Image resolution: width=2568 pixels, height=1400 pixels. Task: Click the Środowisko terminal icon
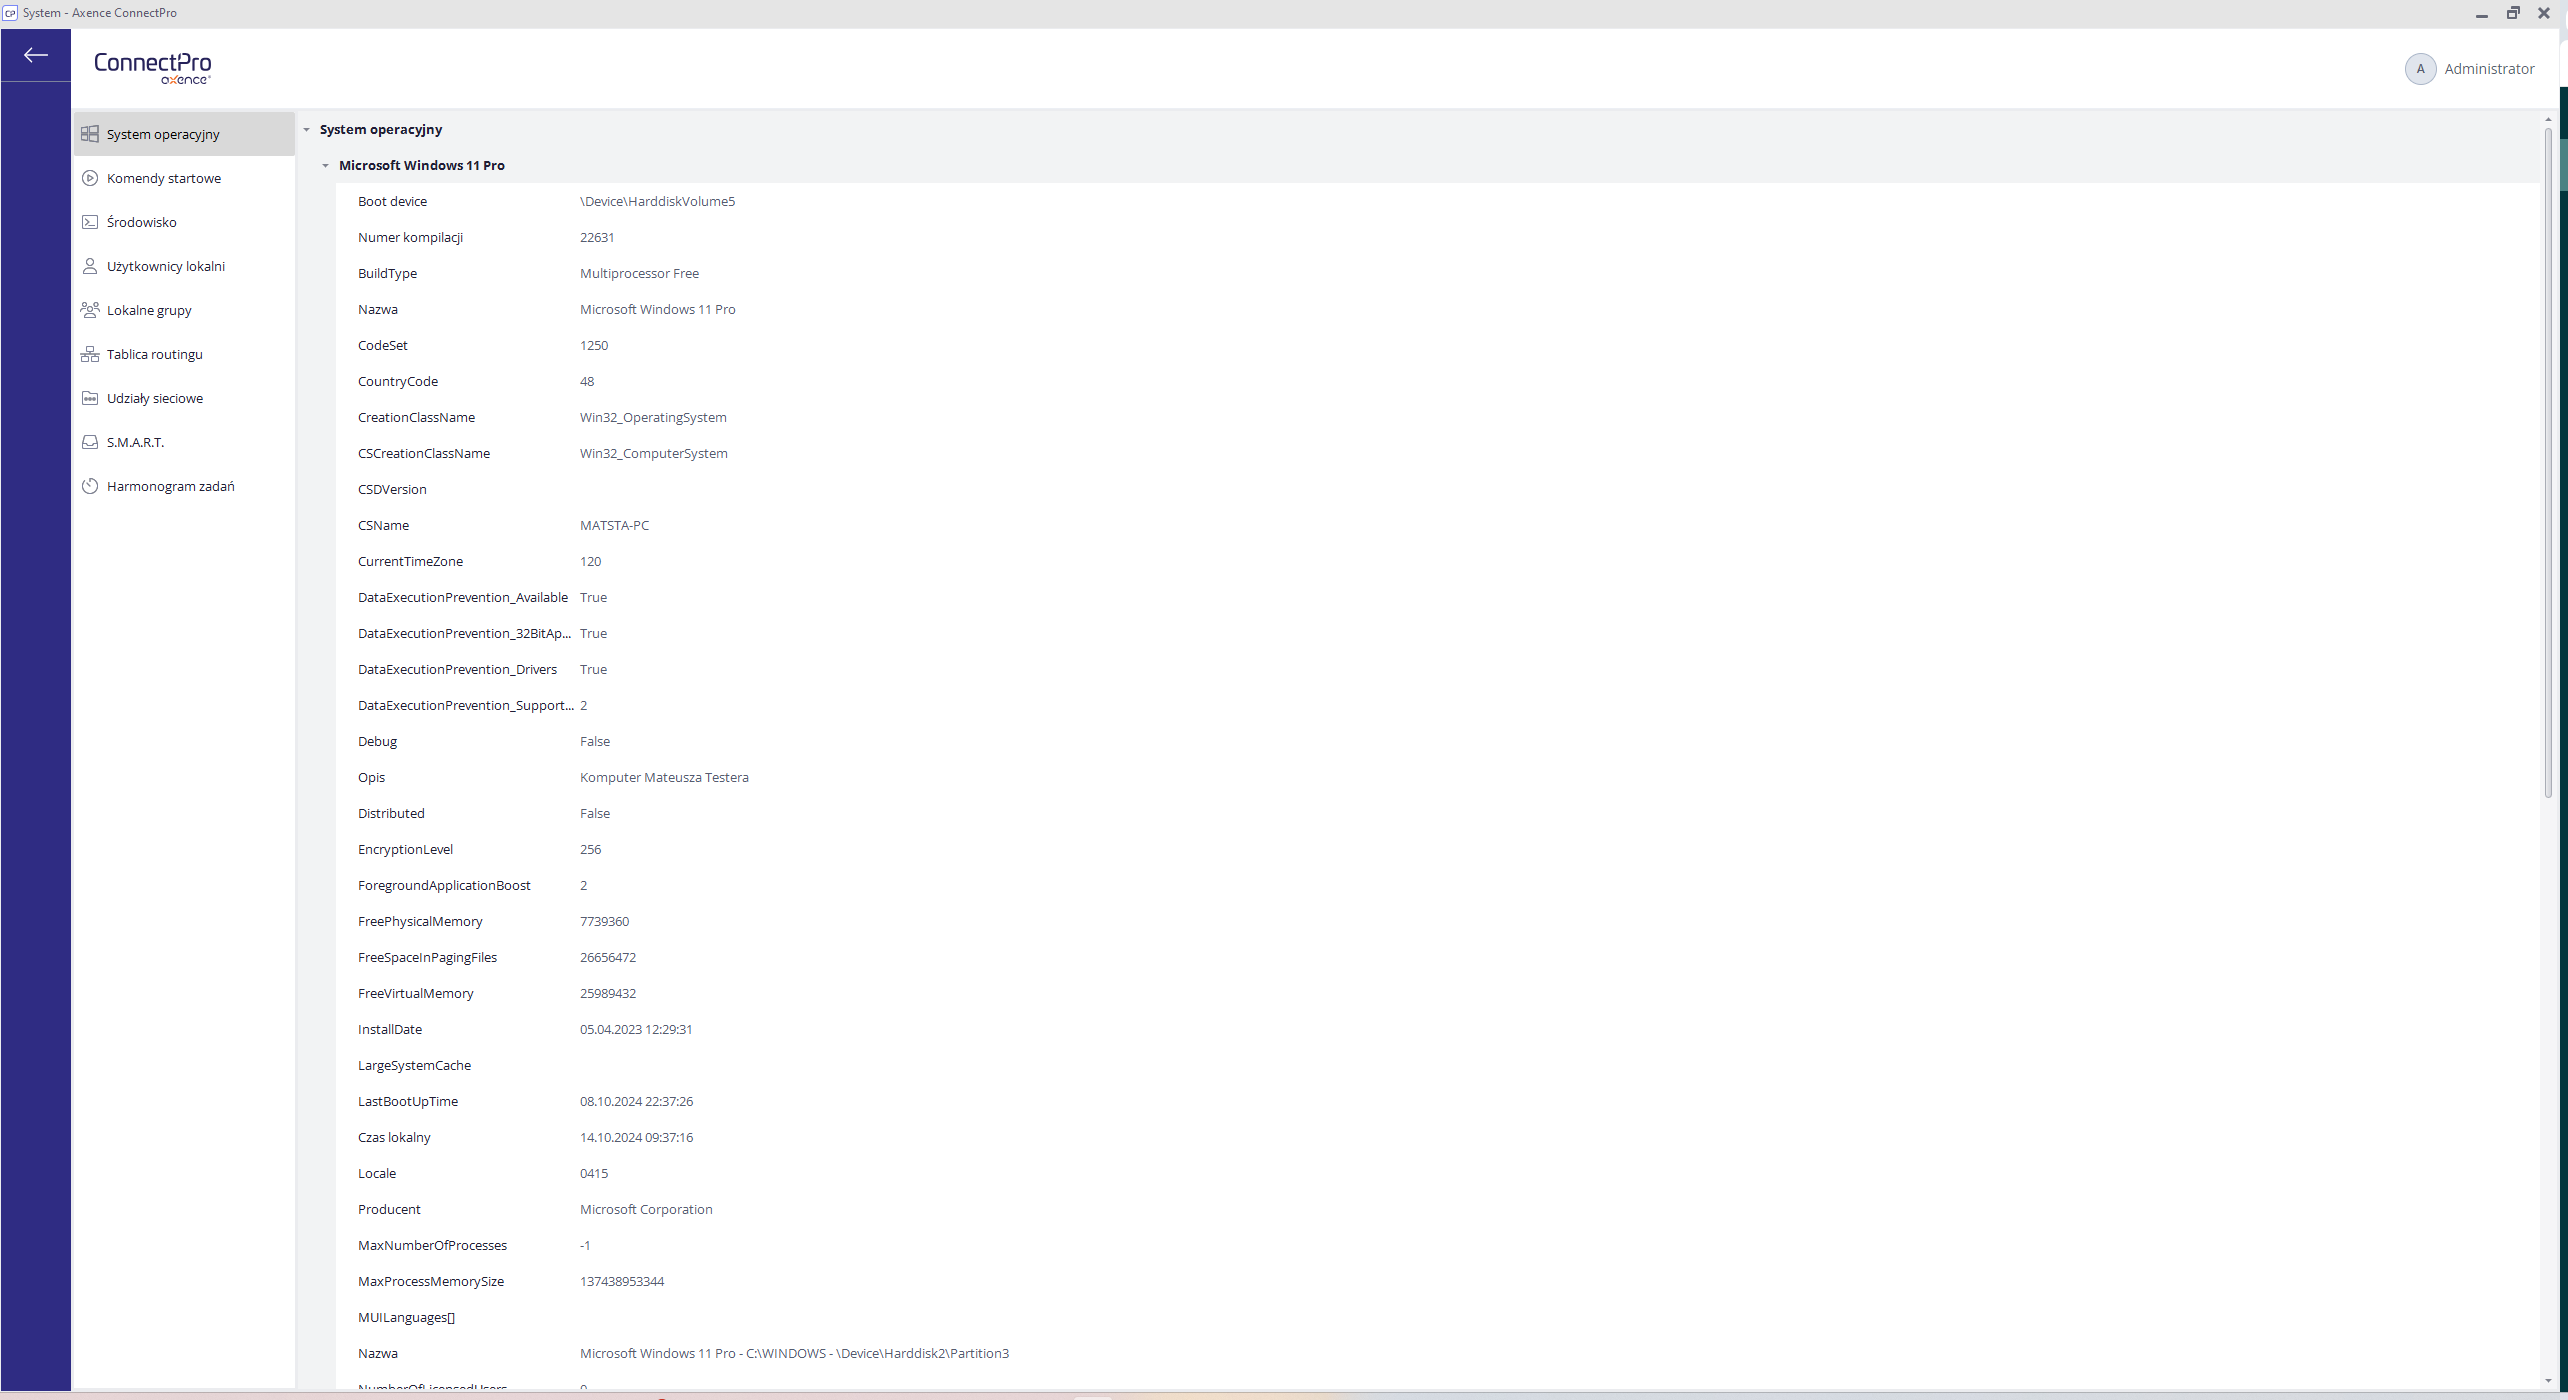pos(90,222)
